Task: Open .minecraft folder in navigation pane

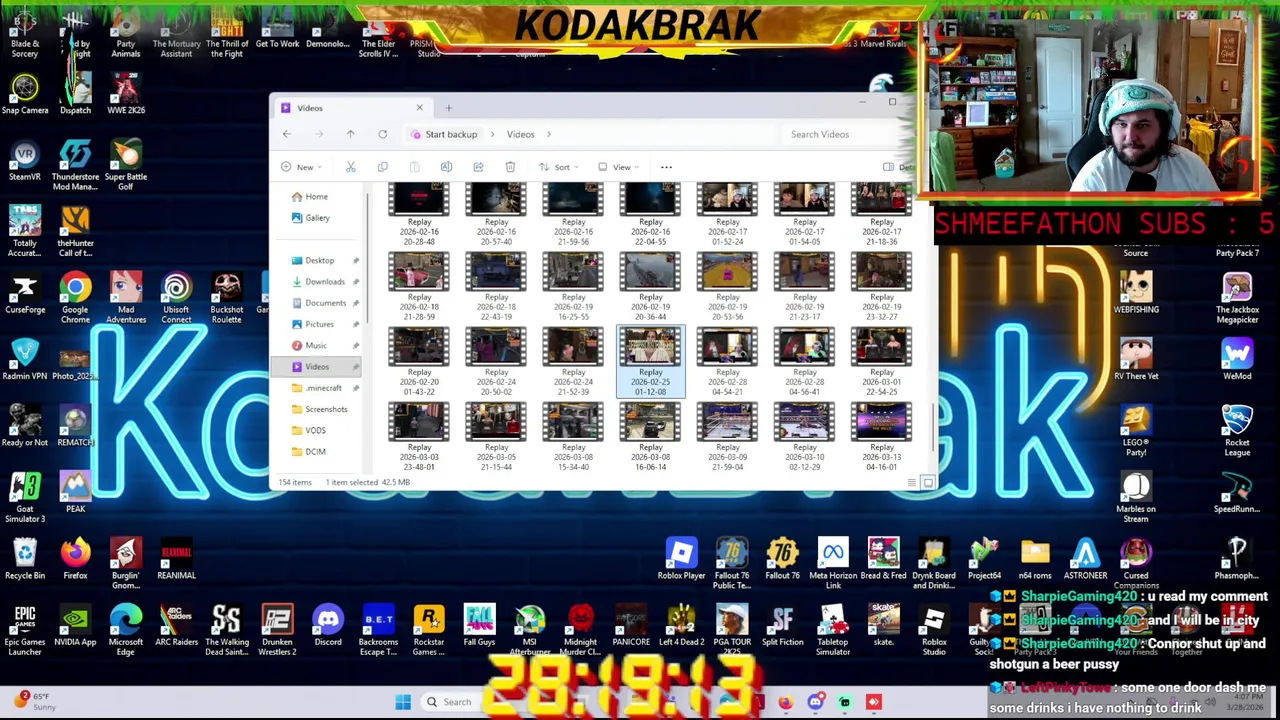Action: pos(323,388)
